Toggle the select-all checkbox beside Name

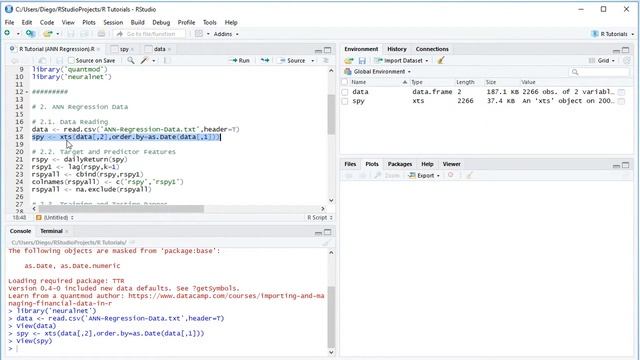click(345, 82)
